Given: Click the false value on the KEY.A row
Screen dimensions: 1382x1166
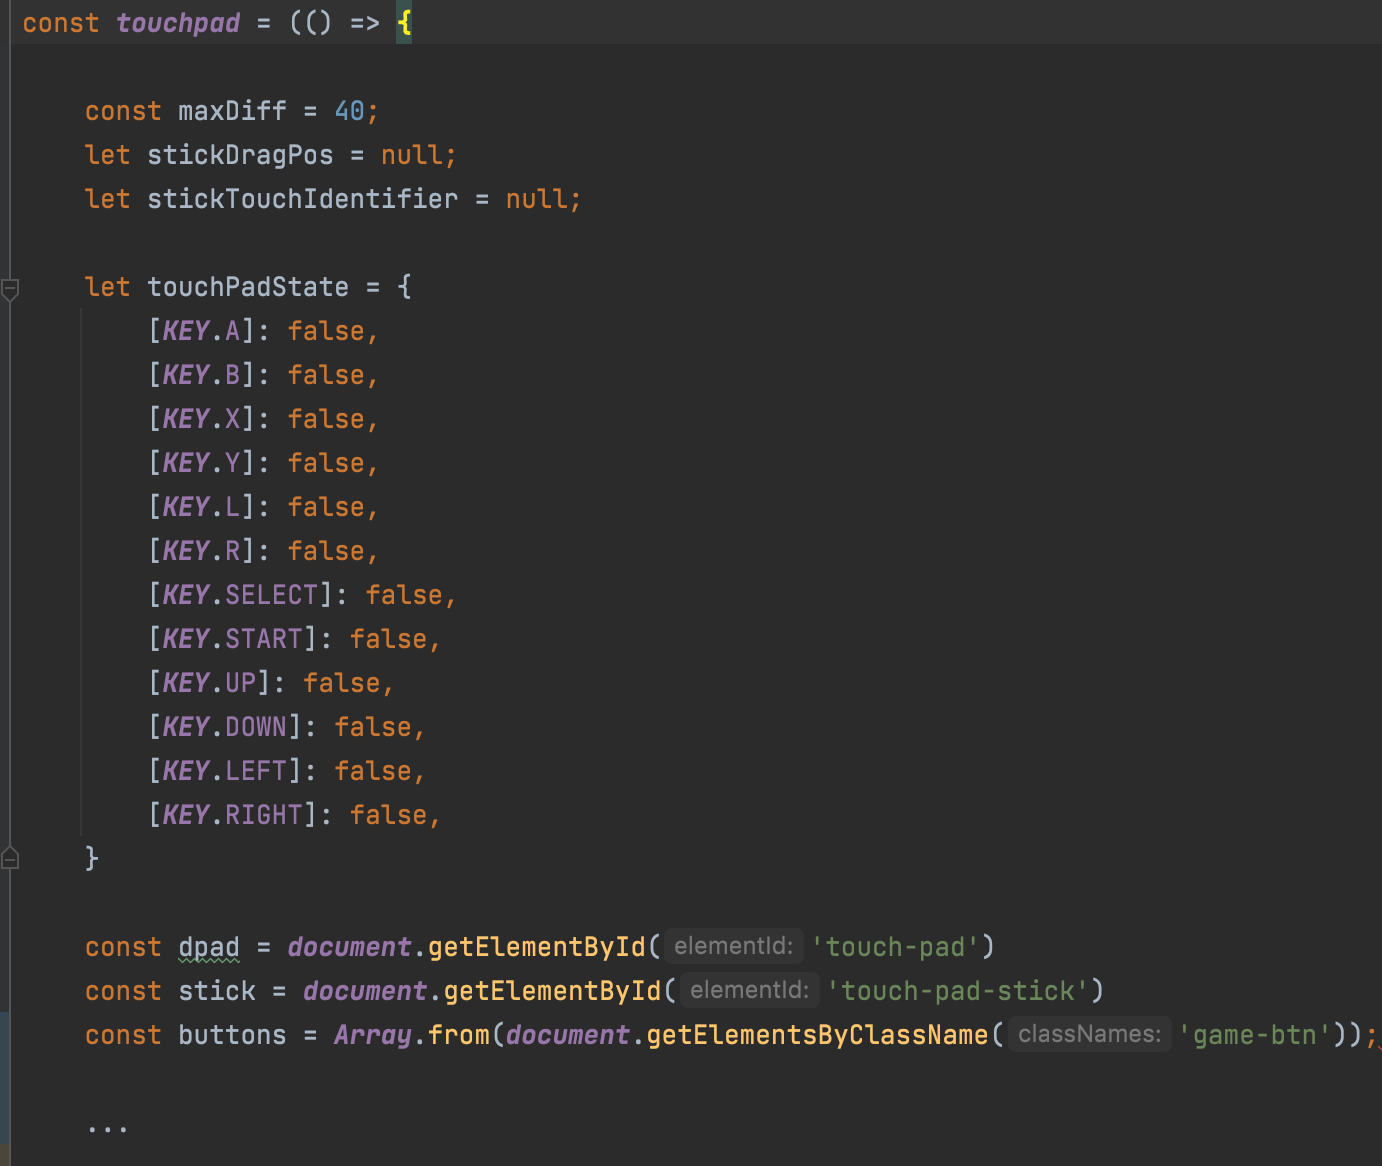Looking at the screenshot, I should [326, 331].
